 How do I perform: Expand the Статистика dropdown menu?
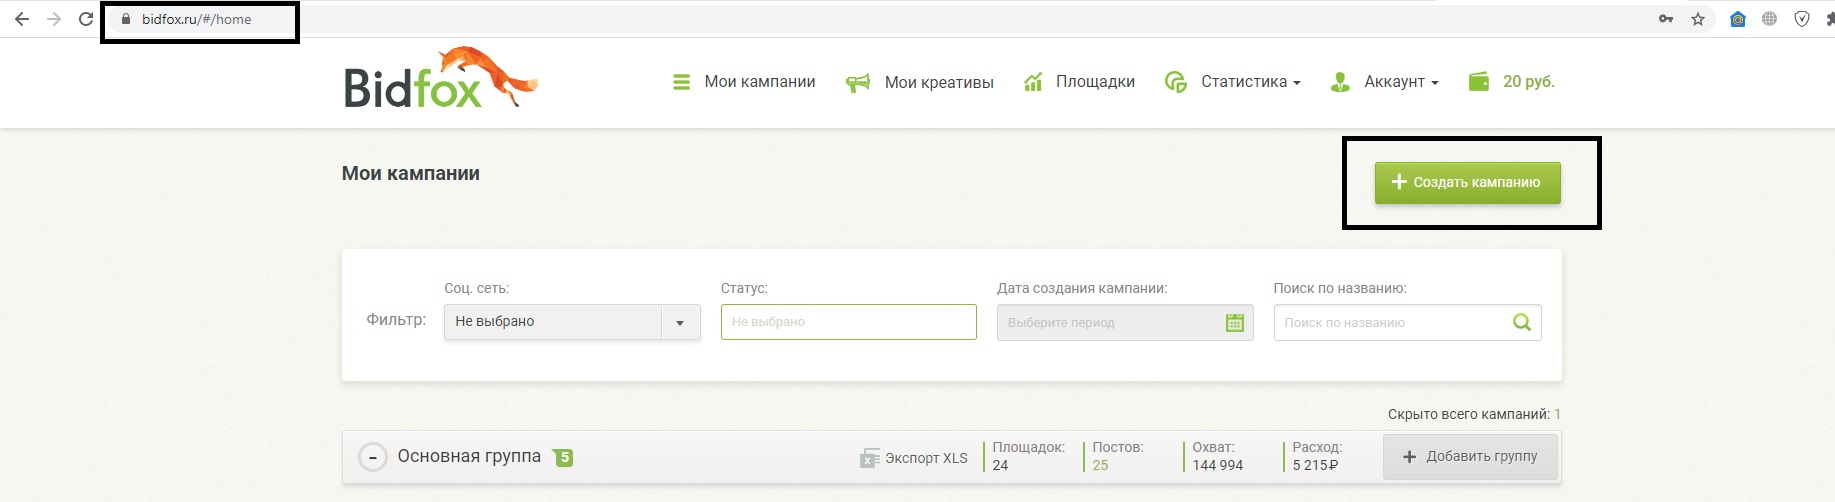(x=1250, y=82)
